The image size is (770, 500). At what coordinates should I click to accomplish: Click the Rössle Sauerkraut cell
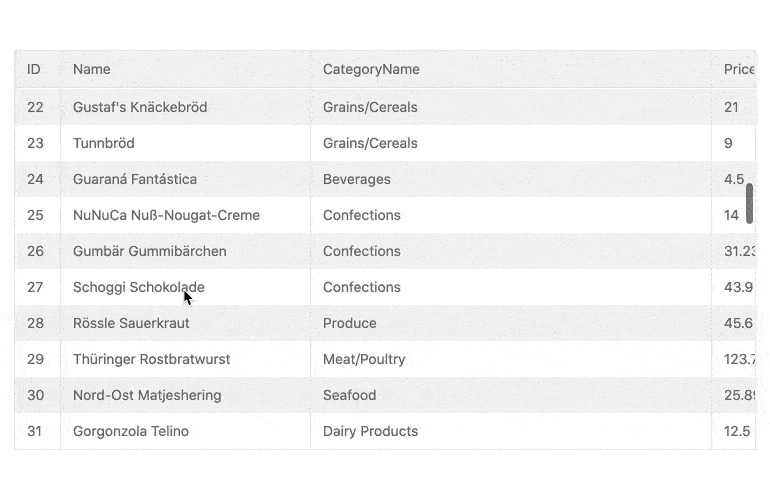(x=131, y=323)
